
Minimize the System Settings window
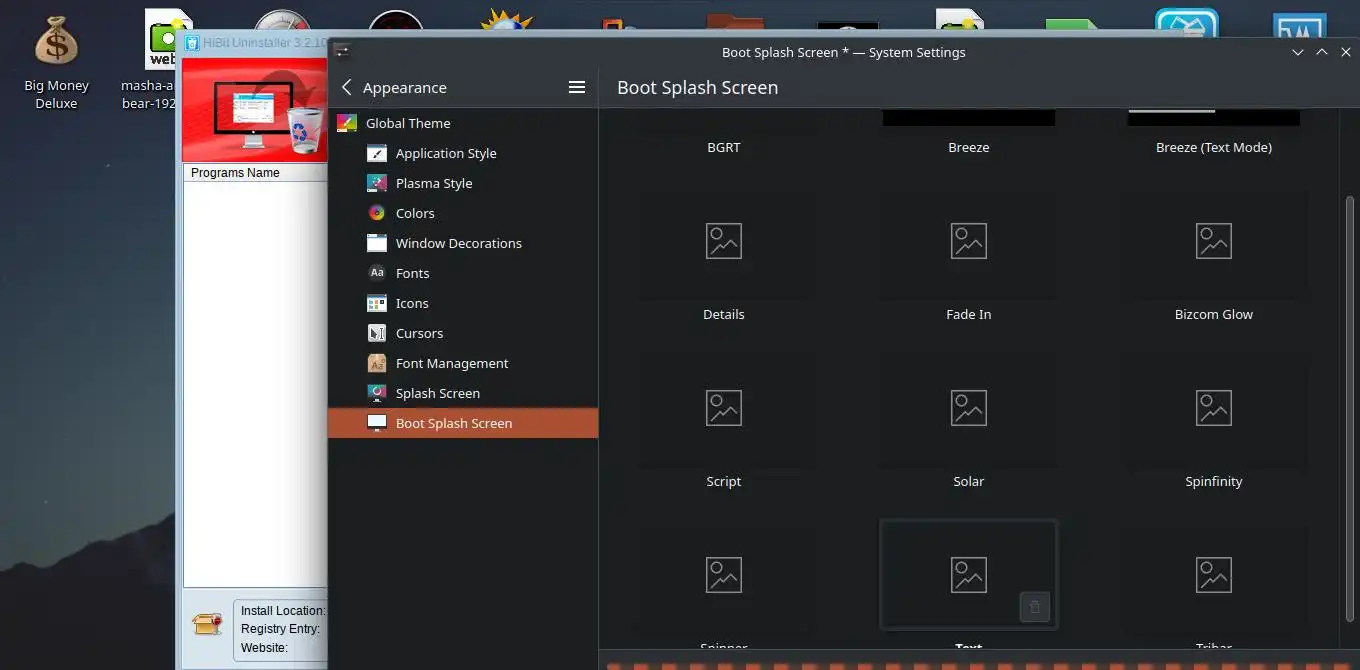(1298, 52)
